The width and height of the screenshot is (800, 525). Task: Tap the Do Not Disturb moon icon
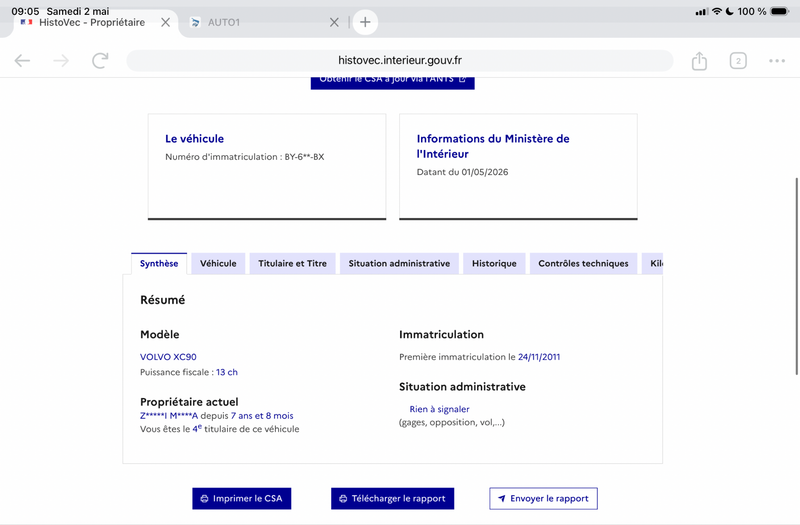730,11
